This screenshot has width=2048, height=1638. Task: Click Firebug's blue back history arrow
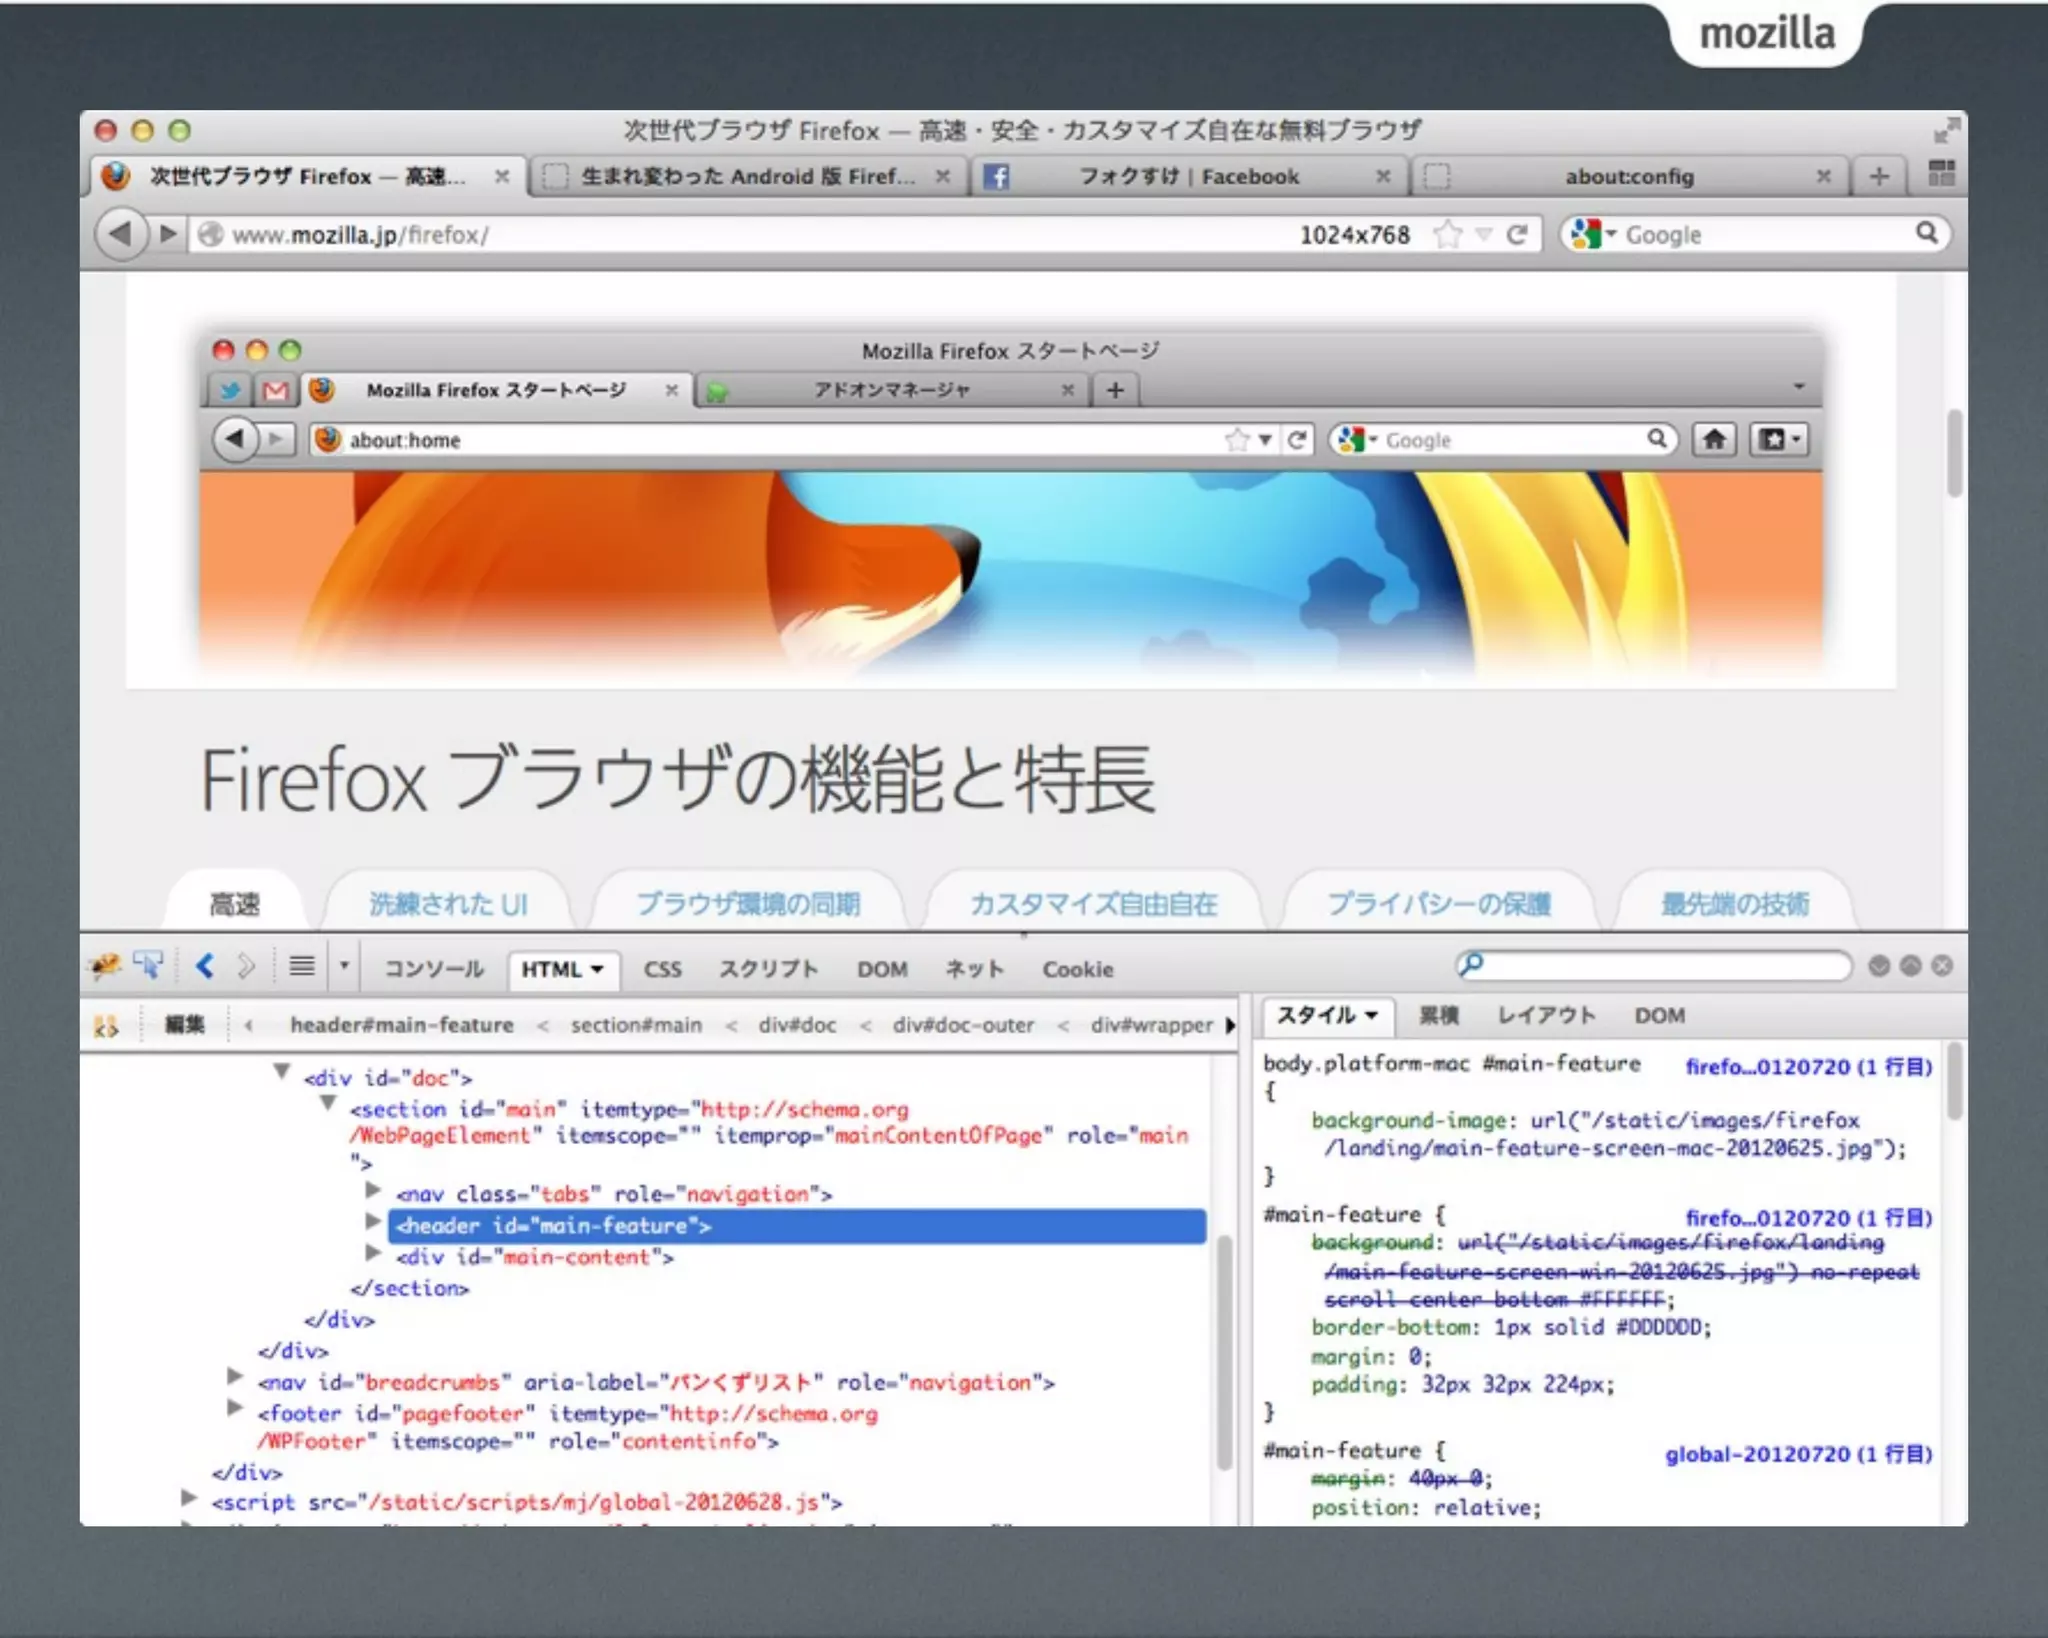[x=206, y=966]
